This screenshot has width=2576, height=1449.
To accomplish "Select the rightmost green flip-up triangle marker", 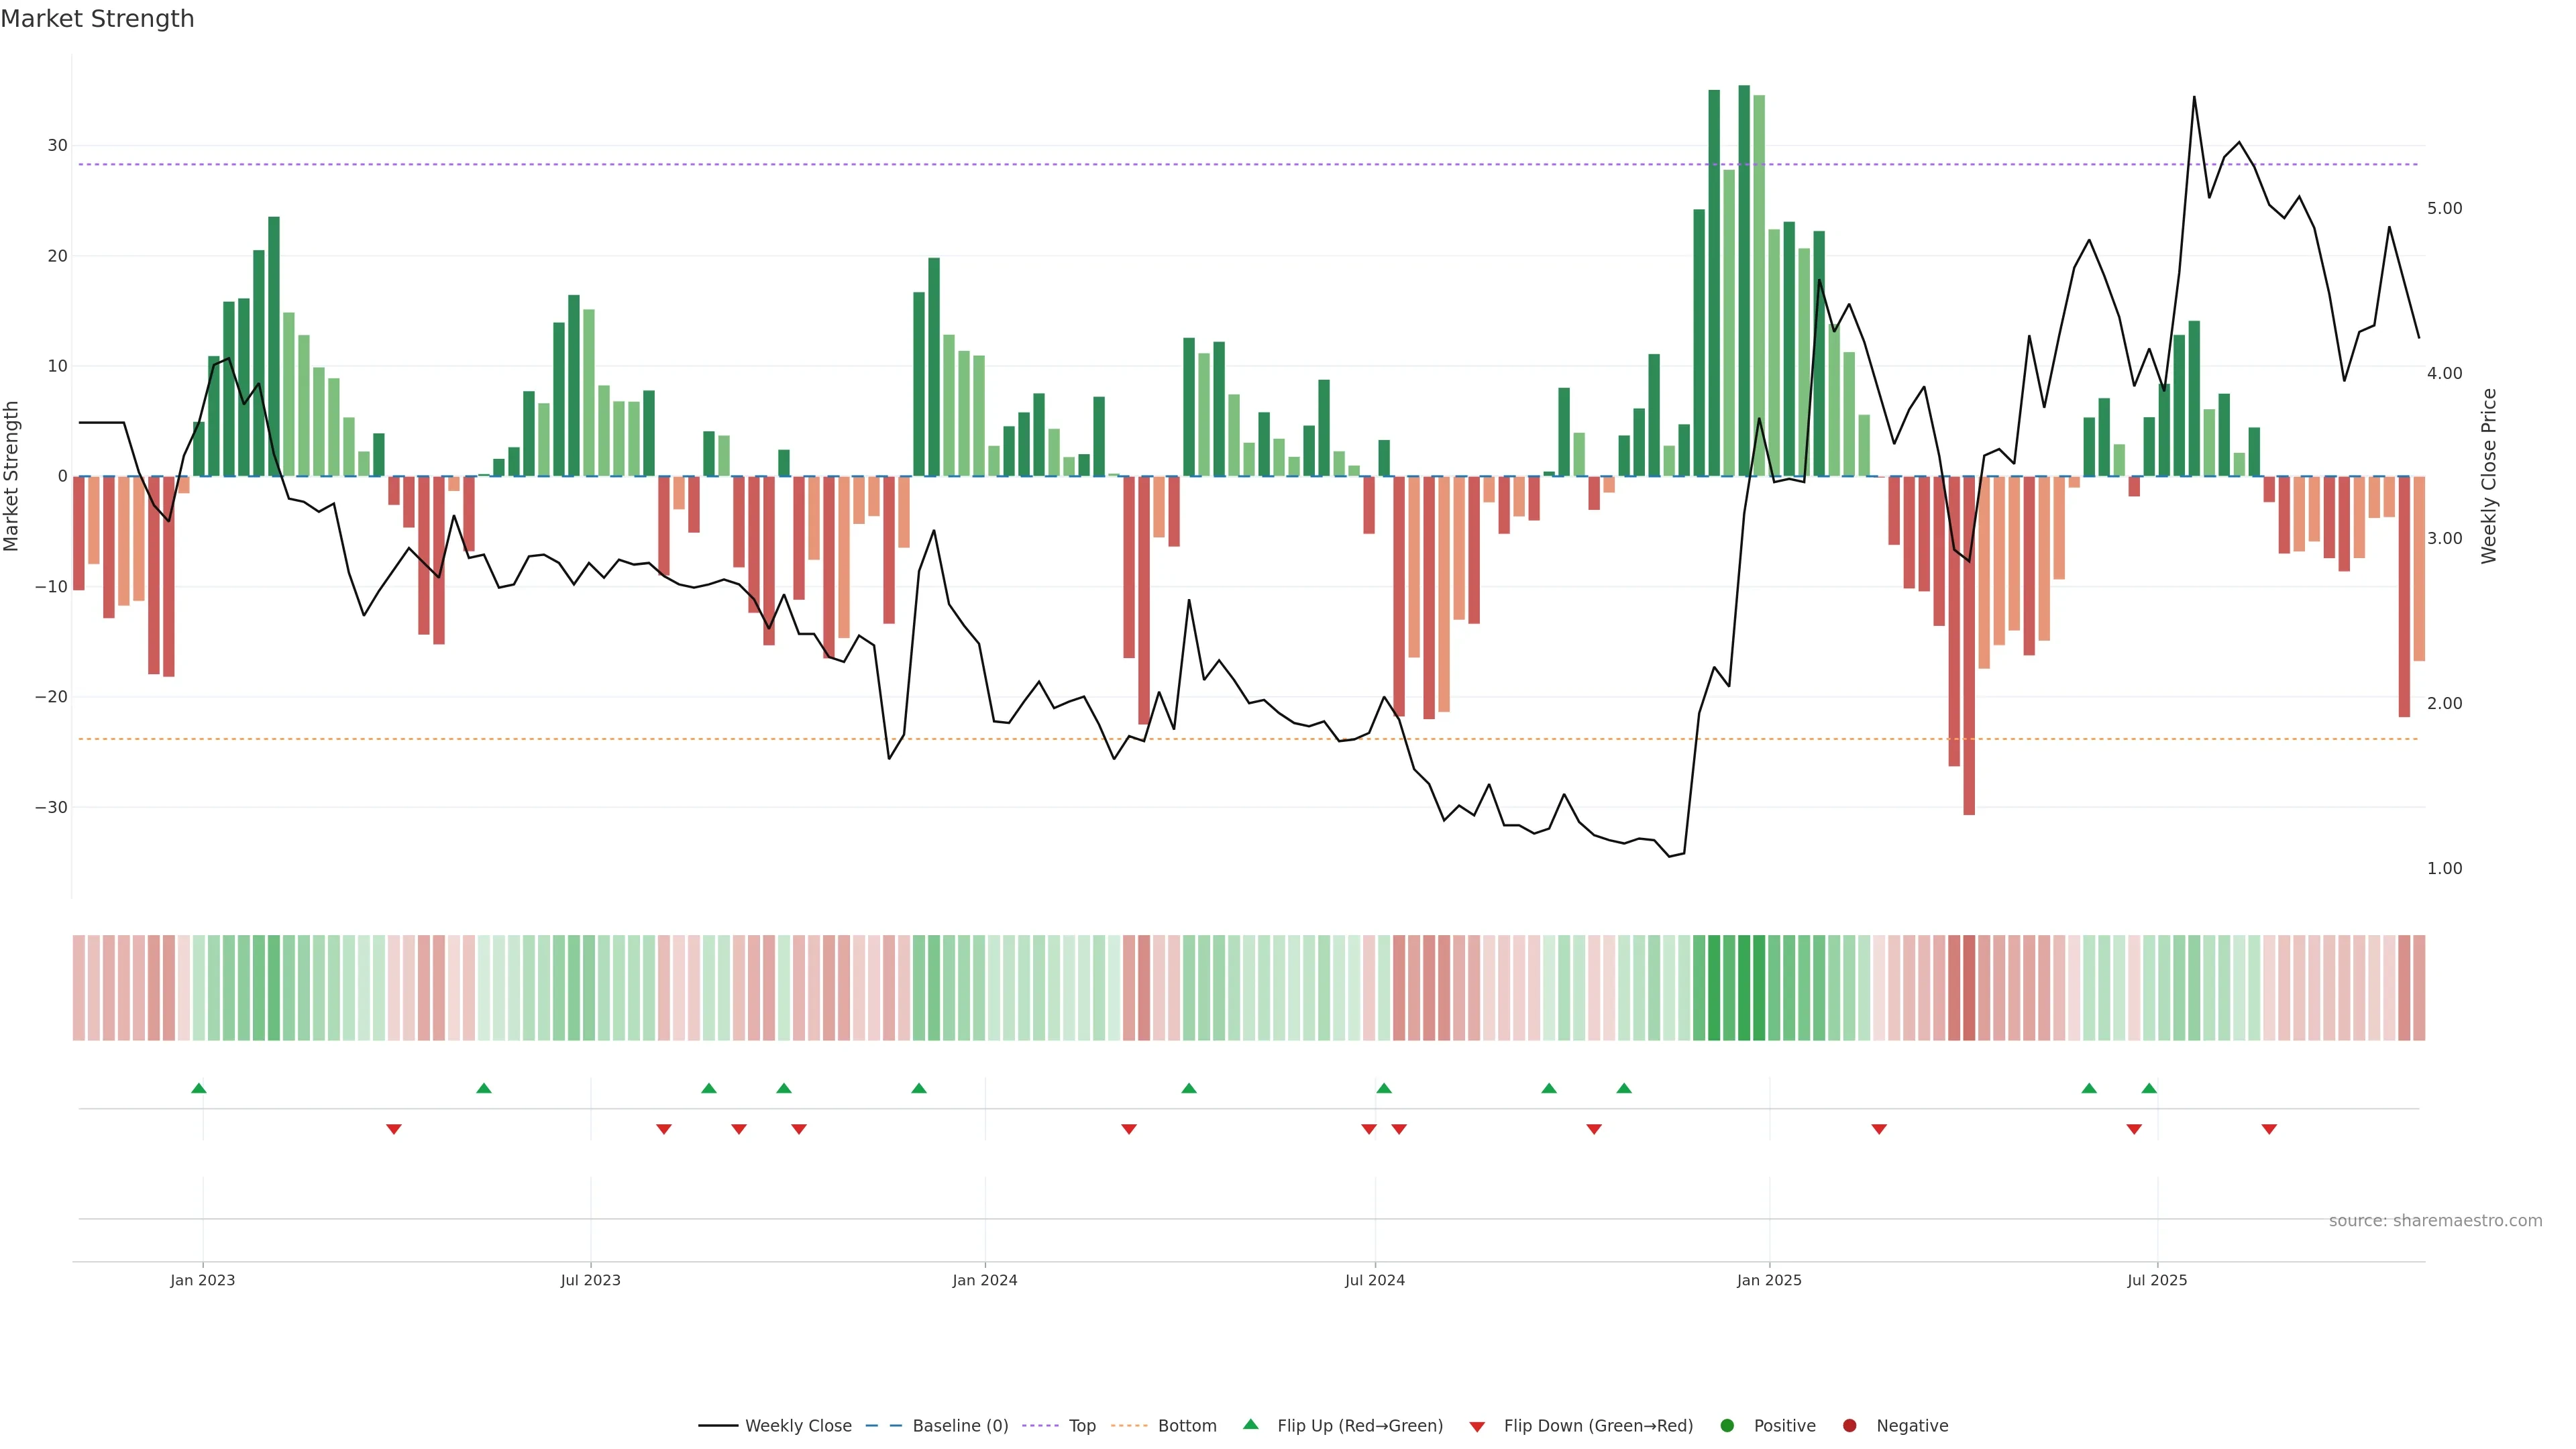I will pos(2149,1088).
